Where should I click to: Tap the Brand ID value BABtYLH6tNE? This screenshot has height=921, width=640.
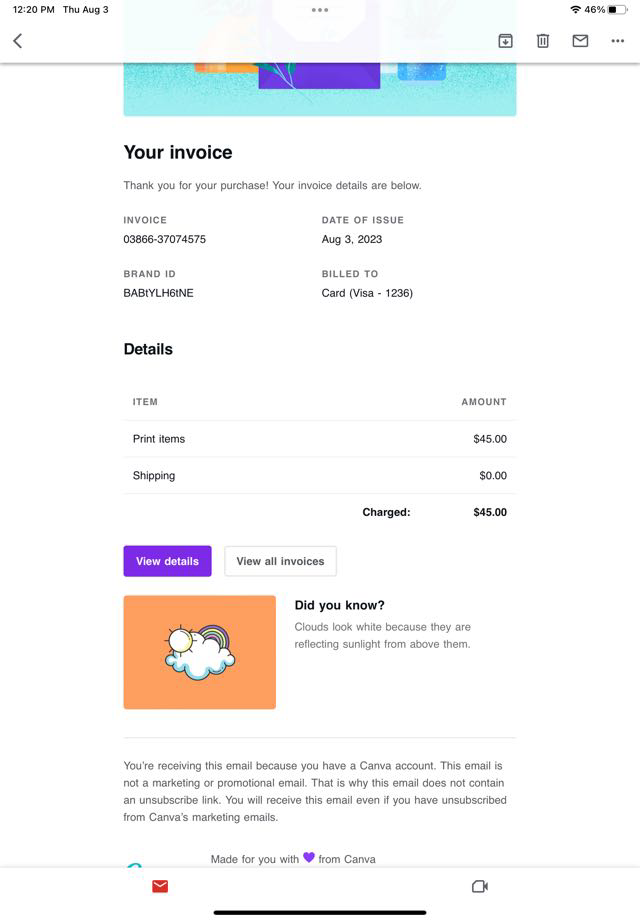point(158,293)
